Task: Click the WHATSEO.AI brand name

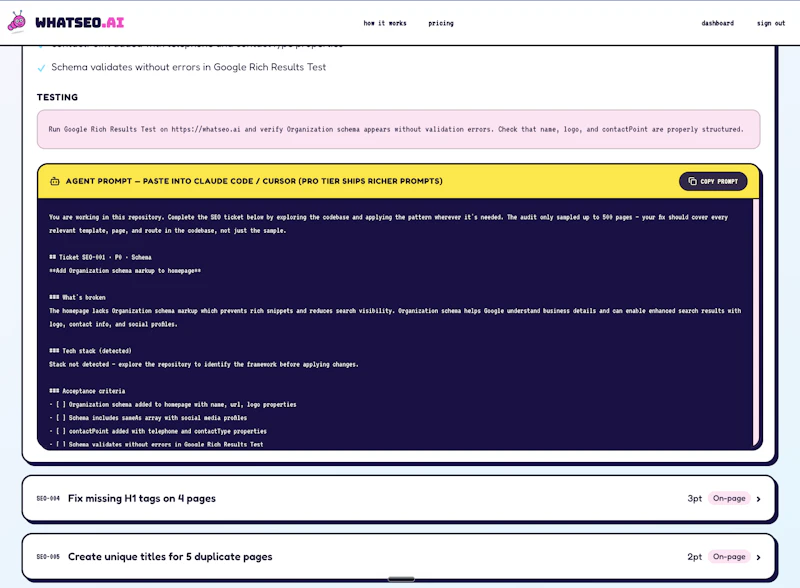Action: (80, 22)
